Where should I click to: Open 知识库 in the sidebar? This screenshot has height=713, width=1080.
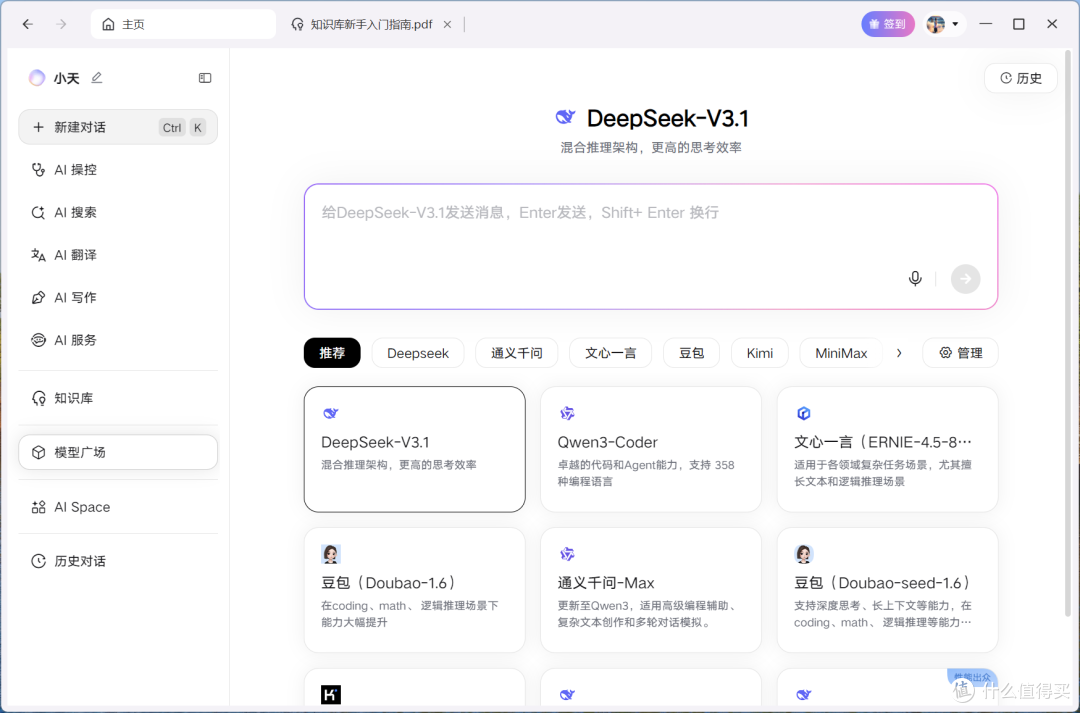point(118,398)
